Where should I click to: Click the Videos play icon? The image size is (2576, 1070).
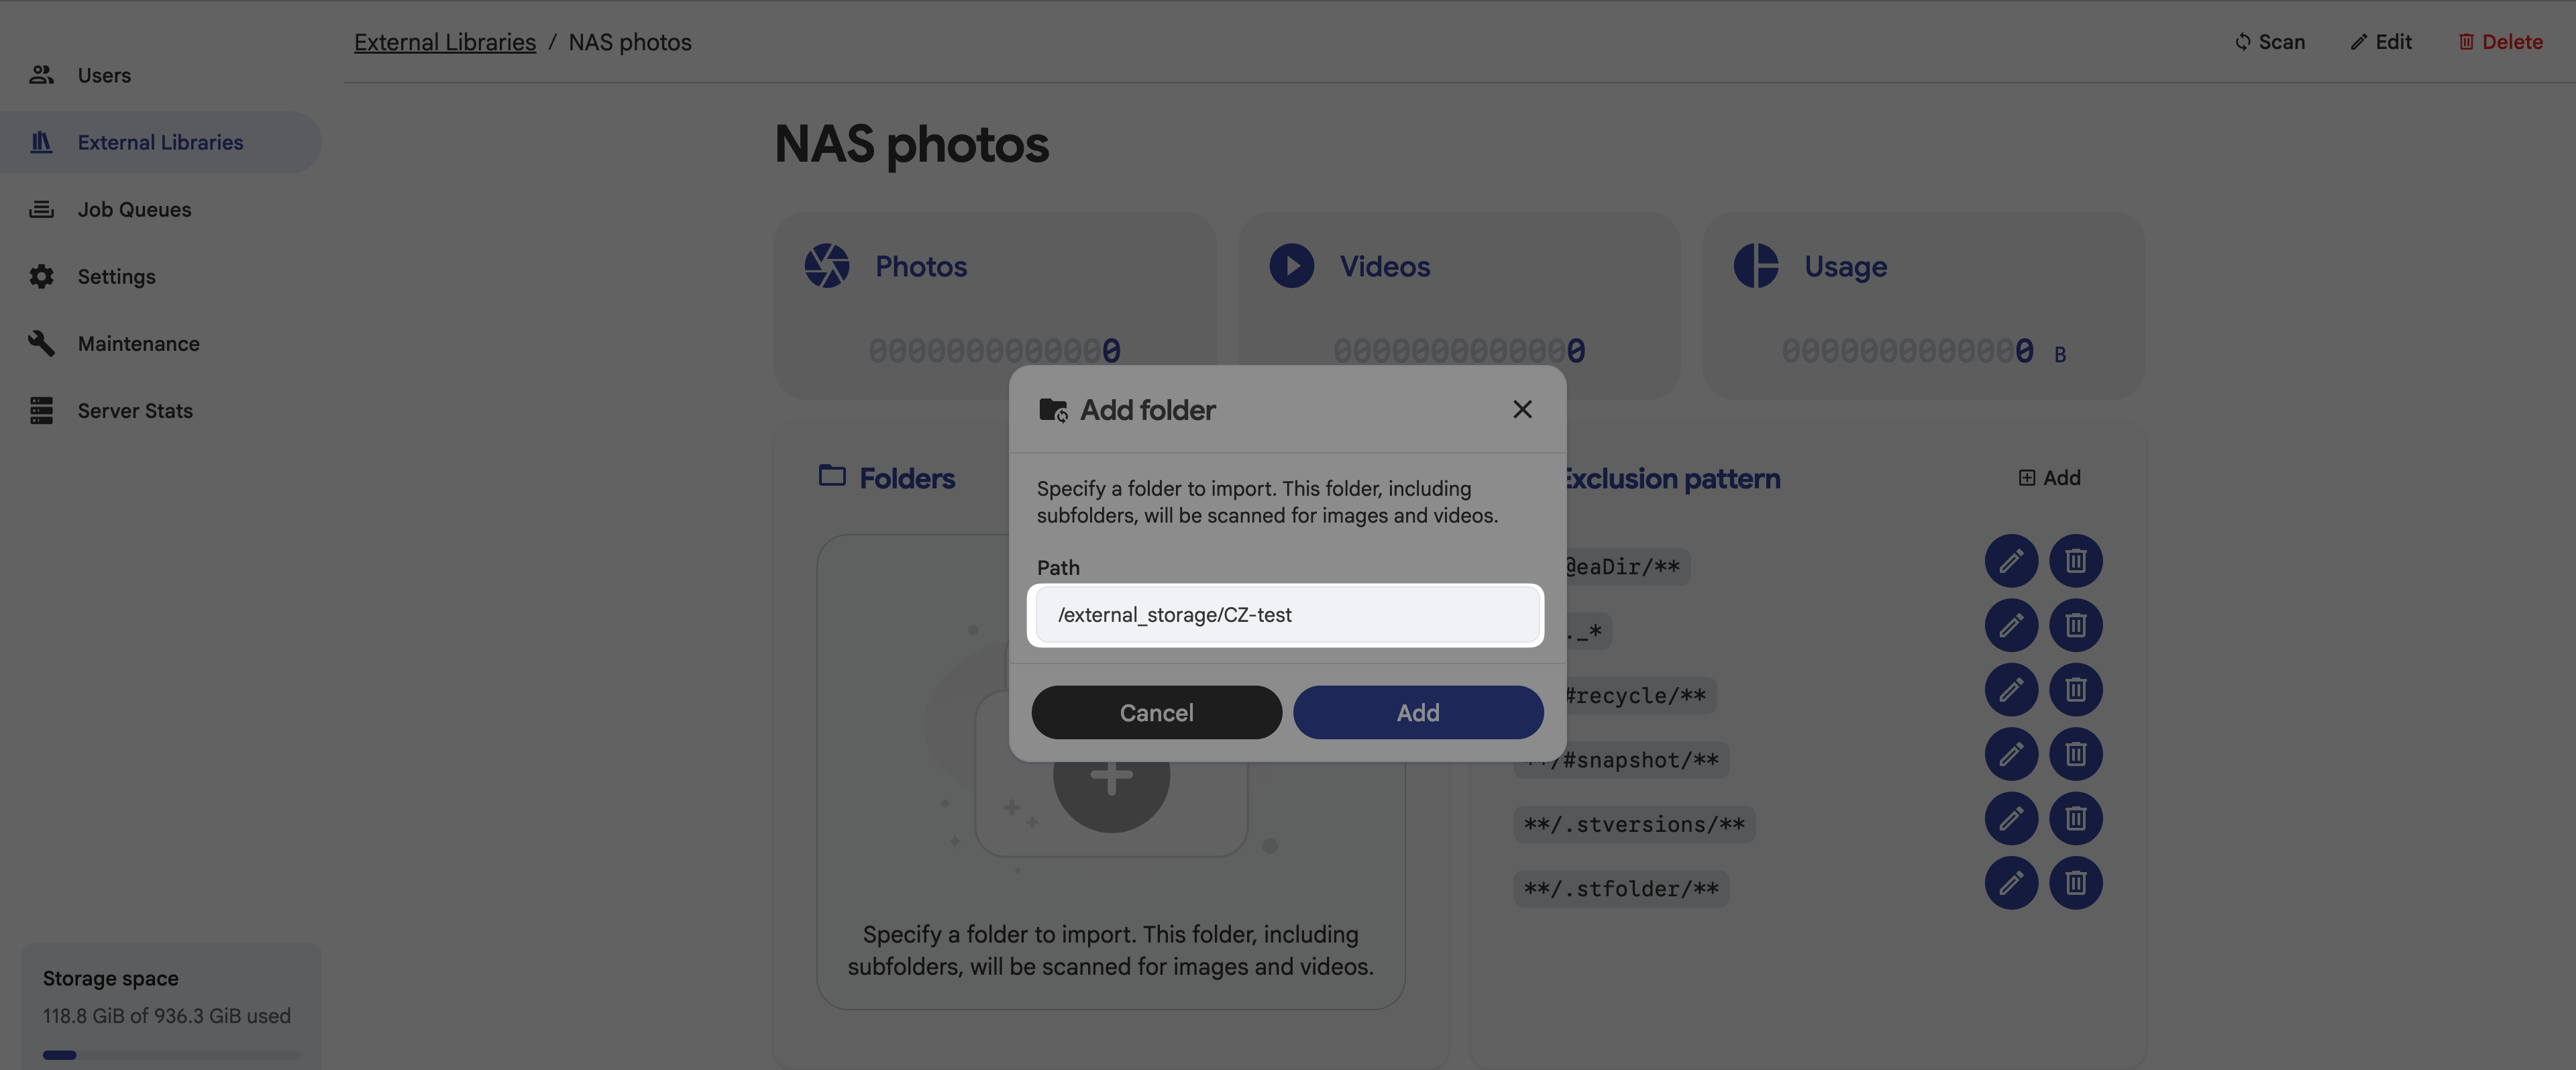[x=1291, y=265]
